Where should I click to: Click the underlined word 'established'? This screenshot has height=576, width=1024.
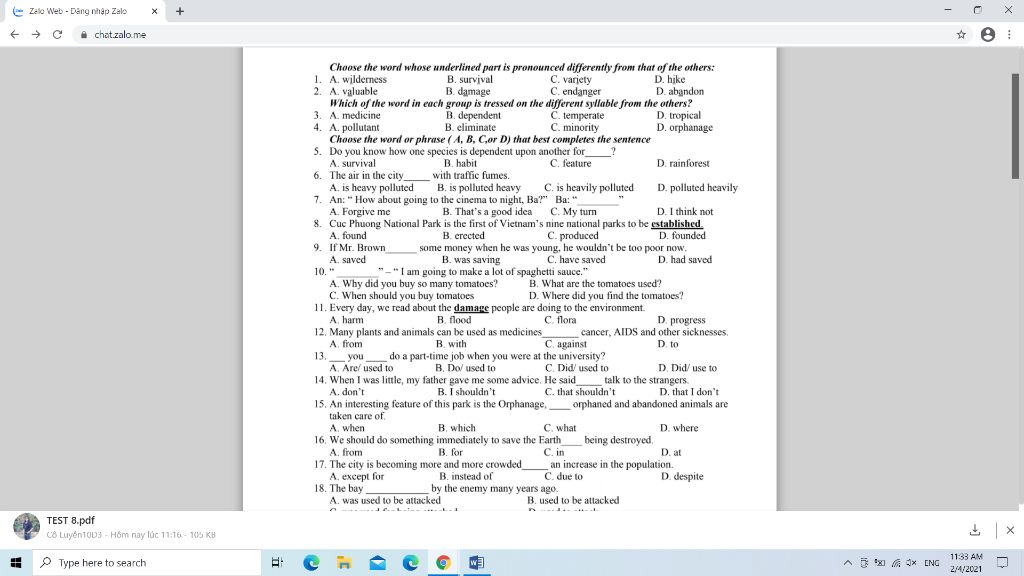[677, 223]
